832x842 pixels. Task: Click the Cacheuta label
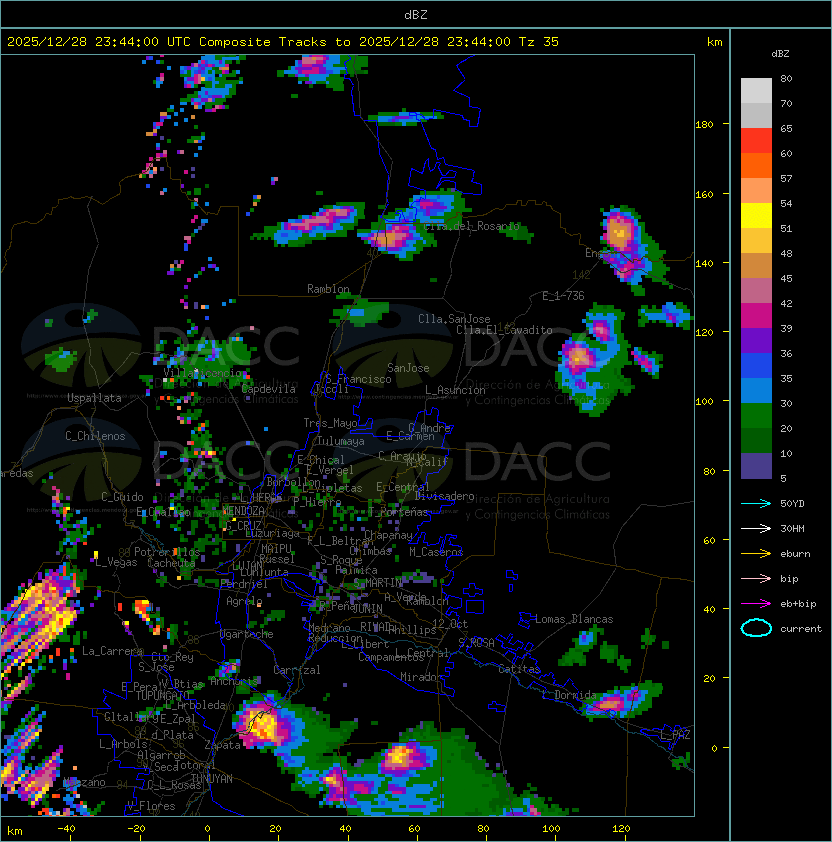171,563
